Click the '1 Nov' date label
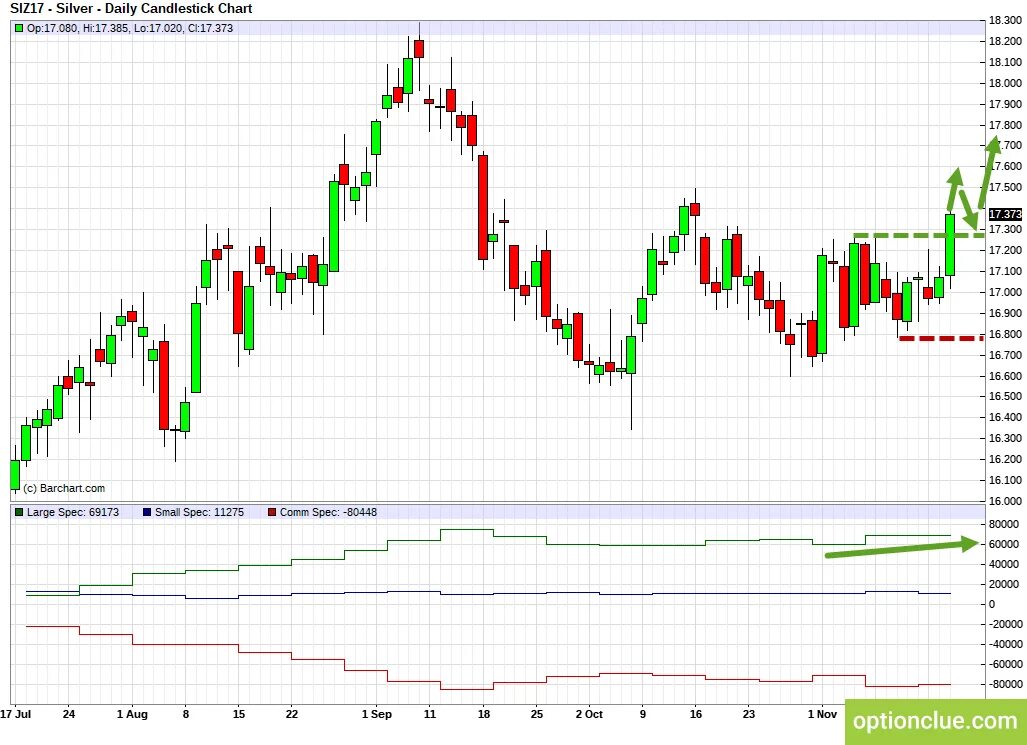1027x745 pixels. [822, 714]
